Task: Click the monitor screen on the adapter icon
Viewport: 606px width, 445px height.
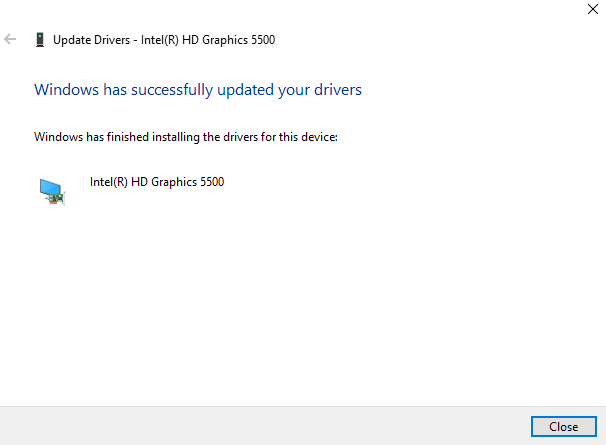Action: (49, 186)
